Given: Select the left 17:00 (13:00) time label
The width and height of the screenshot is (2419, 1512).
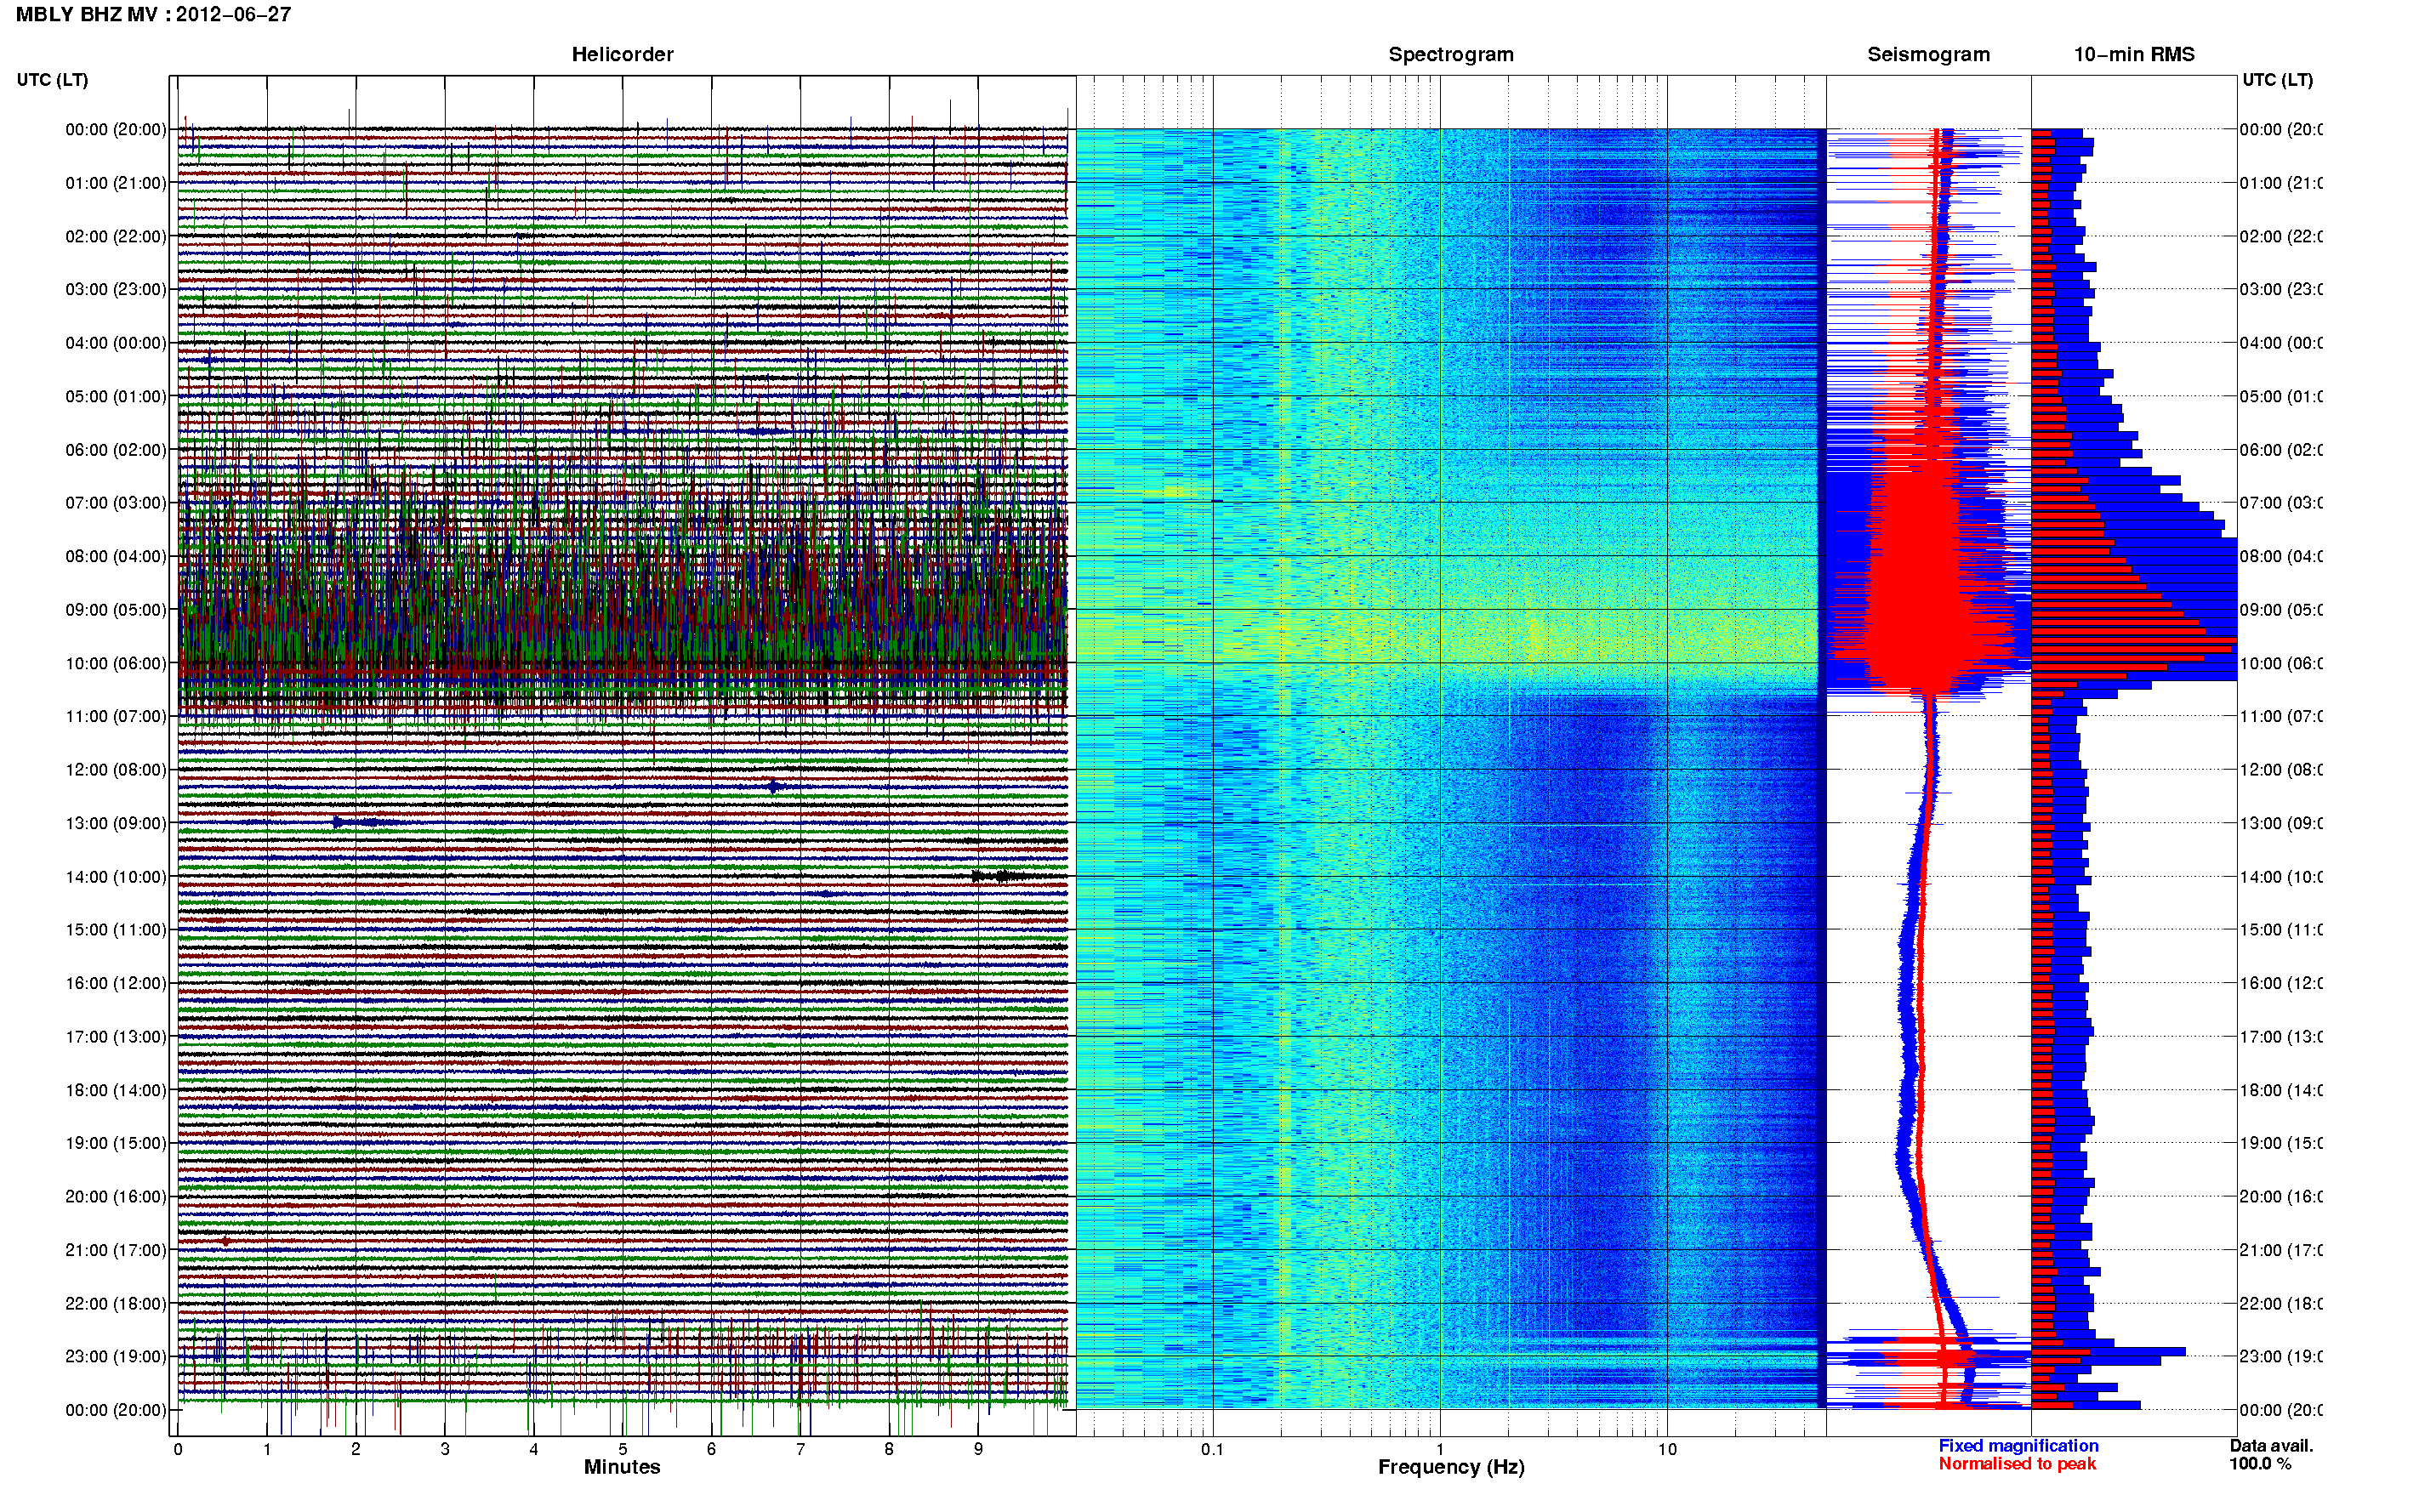Looking at the screenshot, I should 116,1036.
